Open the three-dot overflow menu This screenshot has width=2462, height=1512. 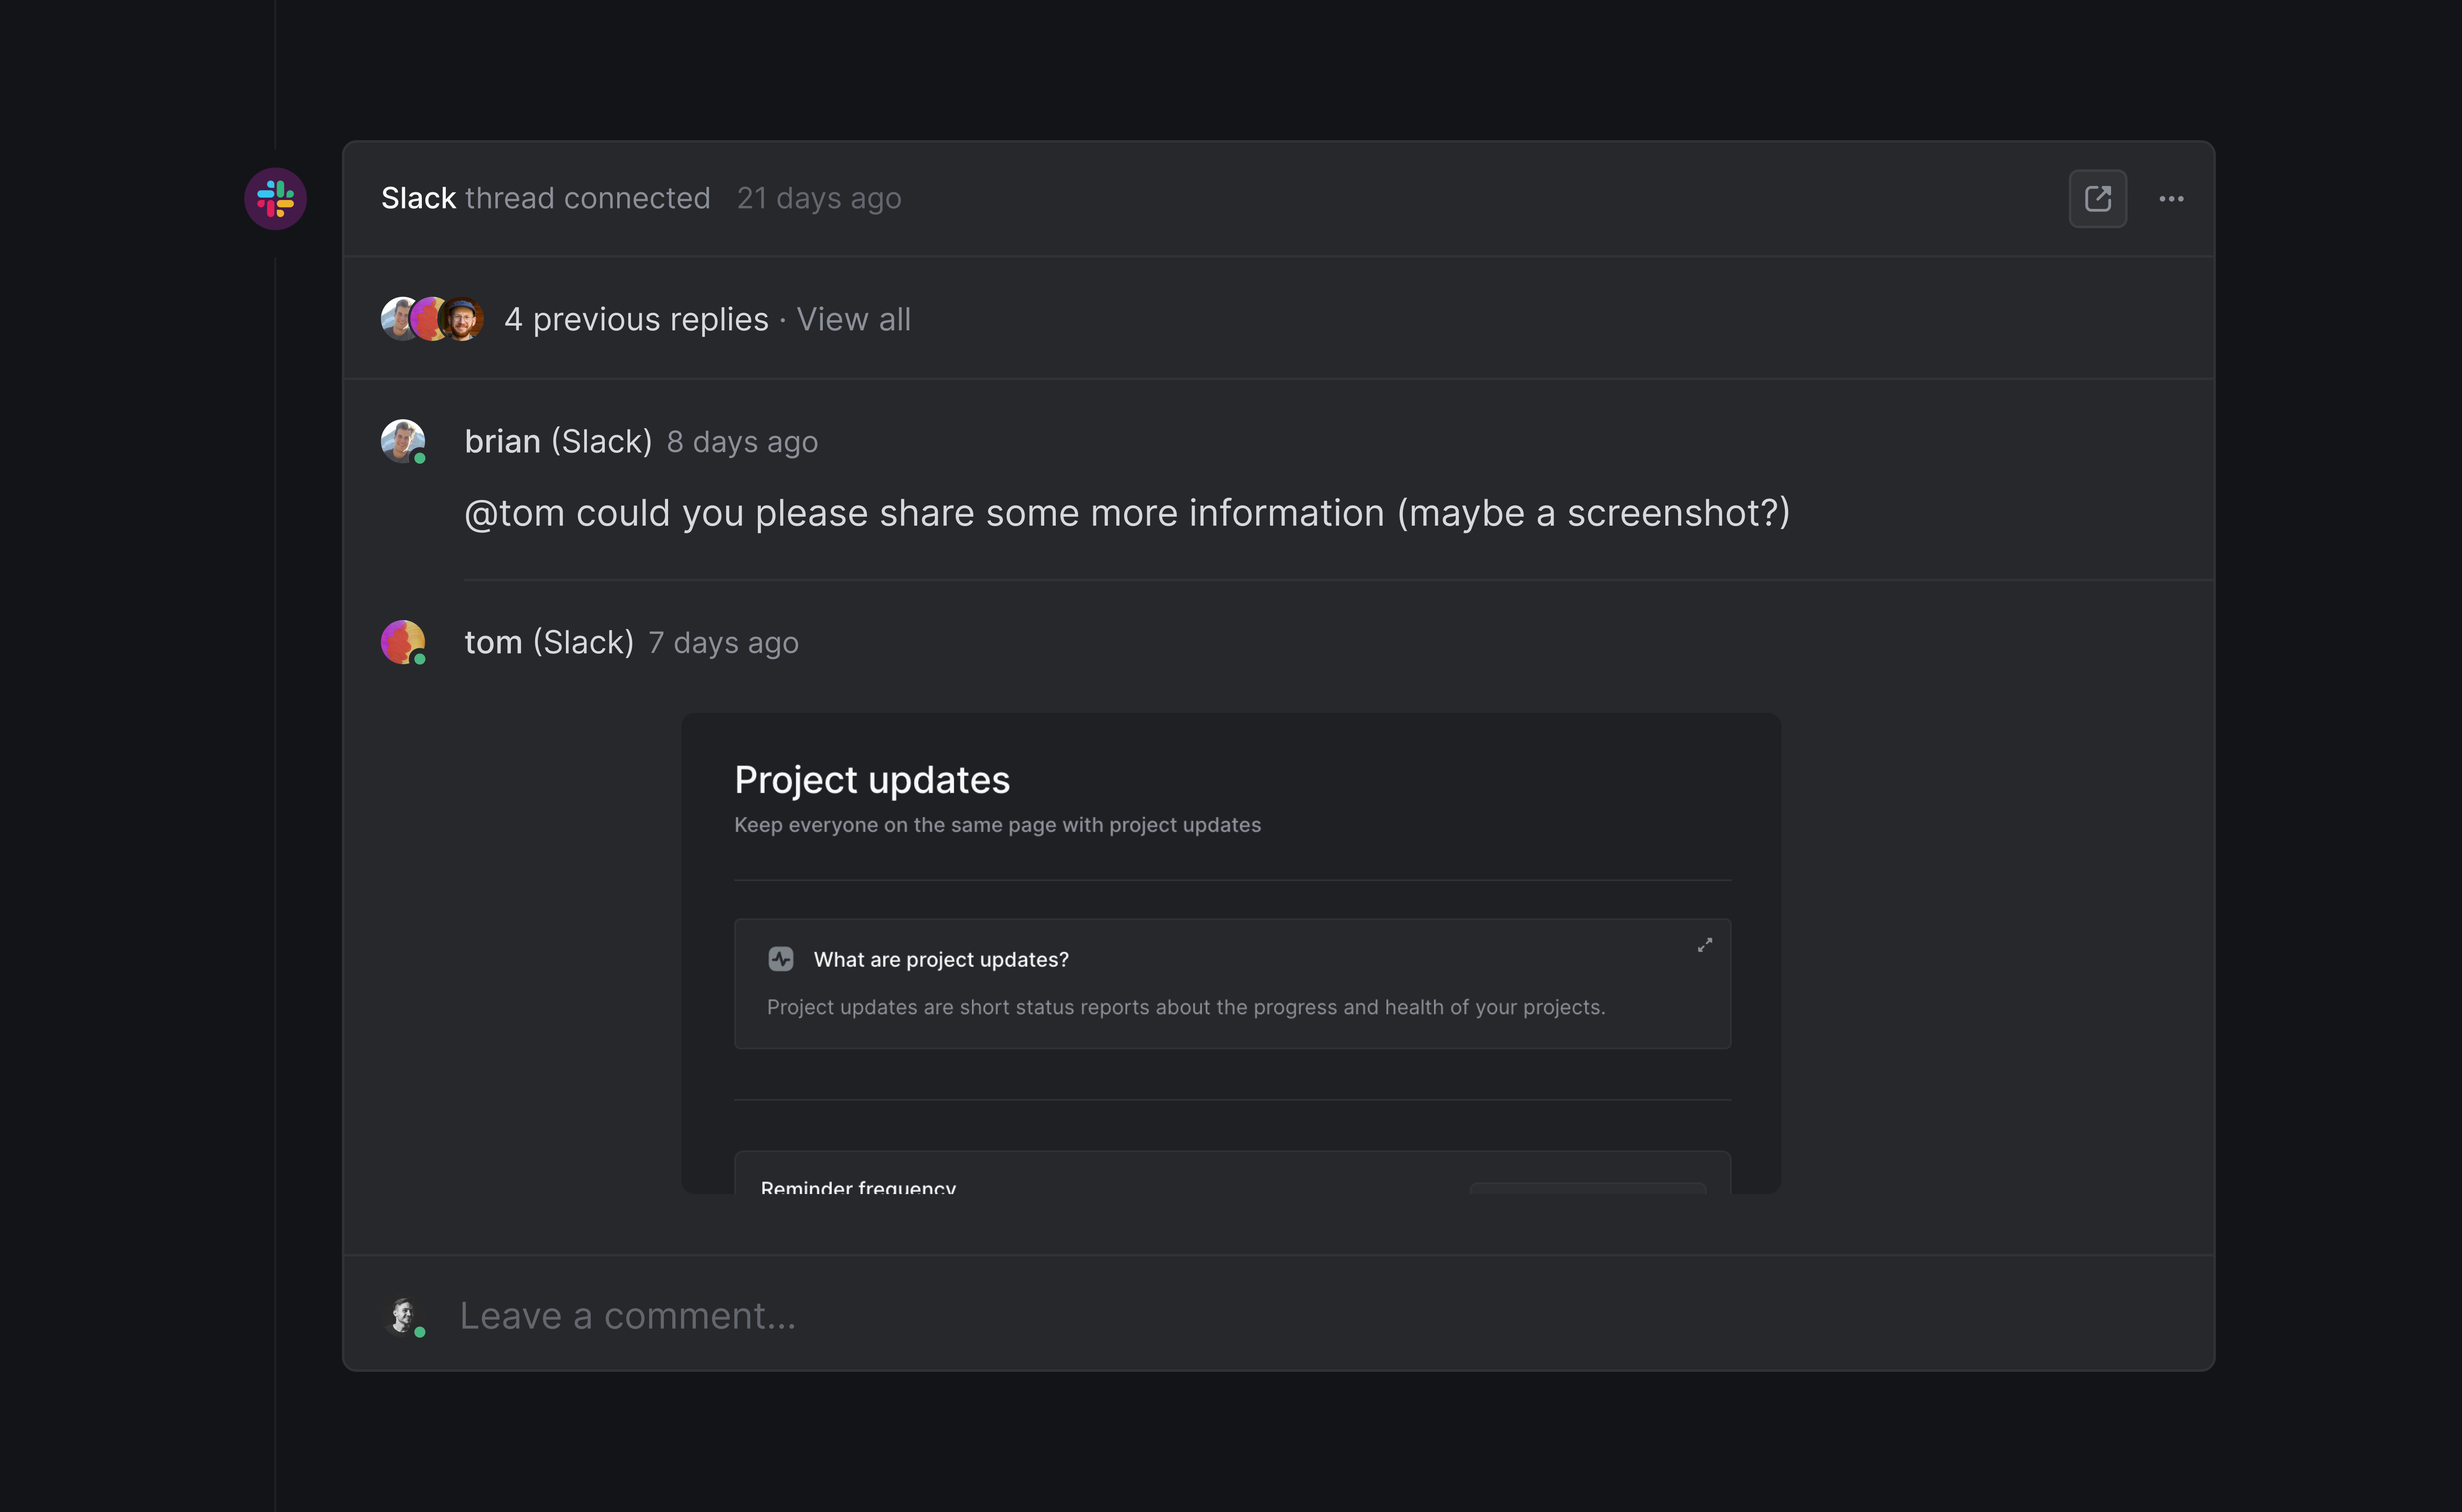(2172, 199)
